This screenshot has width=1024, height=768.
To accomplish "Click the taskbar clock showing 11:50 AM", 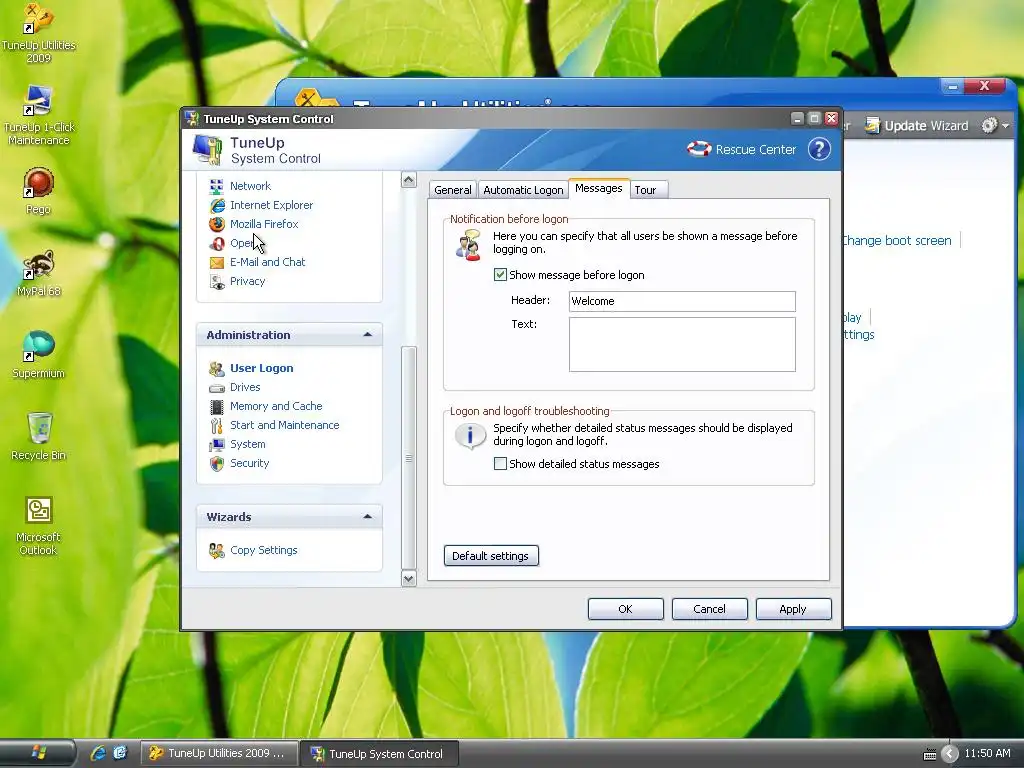I will (987, 753).
